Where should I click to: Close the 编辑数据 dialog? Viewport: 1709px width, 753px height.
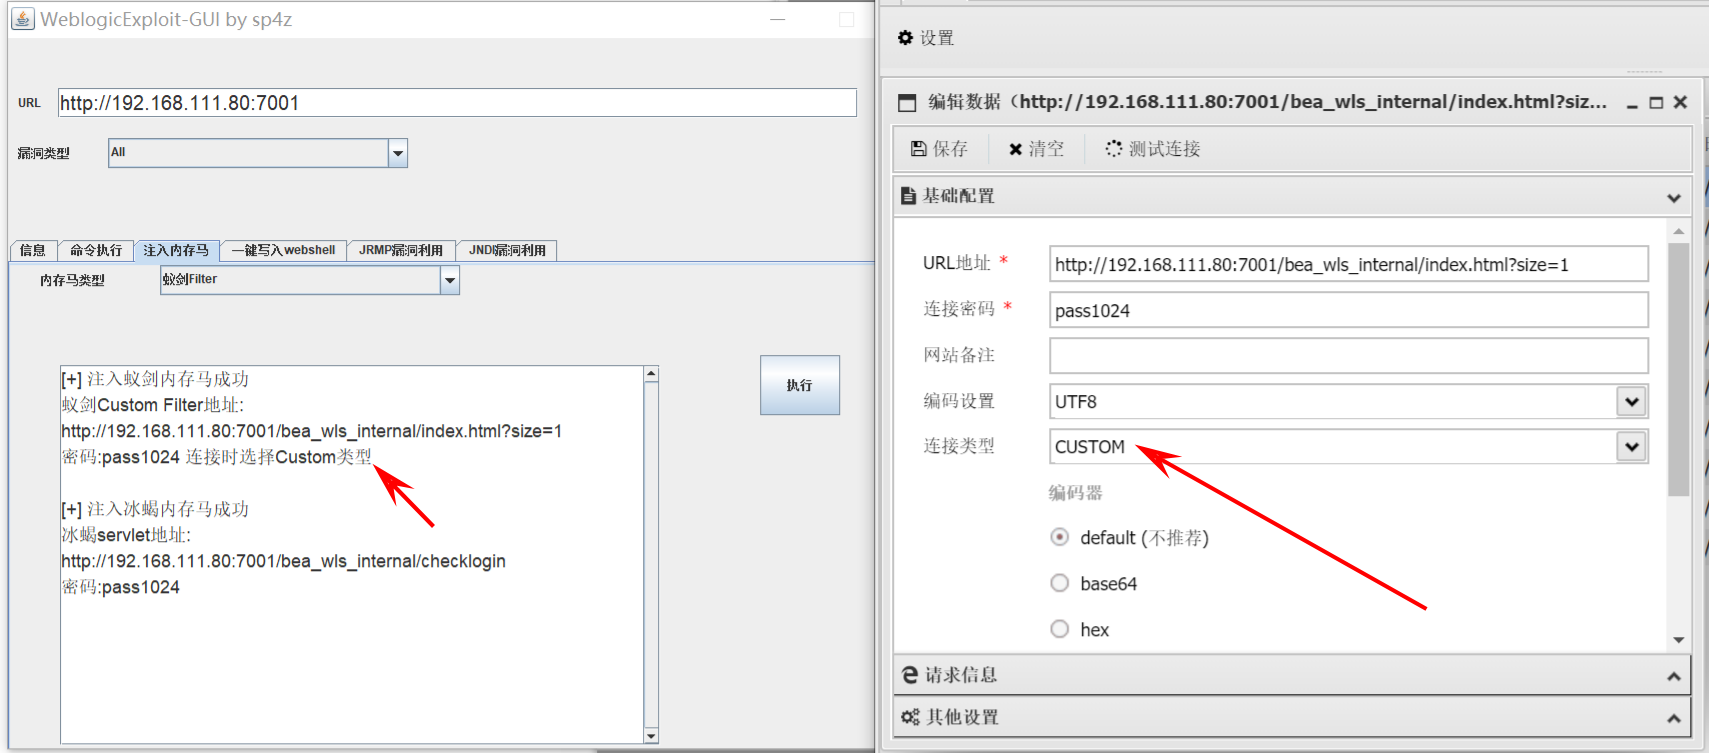[x=1680, y=103]
